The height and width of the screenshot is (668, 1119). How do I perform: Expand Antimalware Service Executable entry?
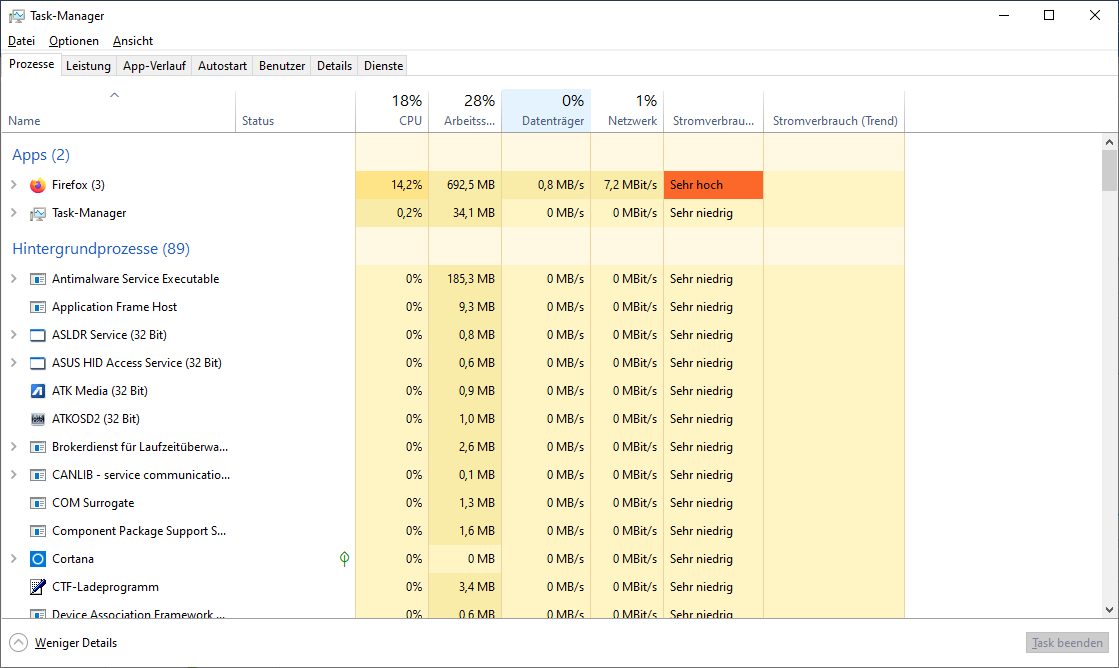pos(14,279)
